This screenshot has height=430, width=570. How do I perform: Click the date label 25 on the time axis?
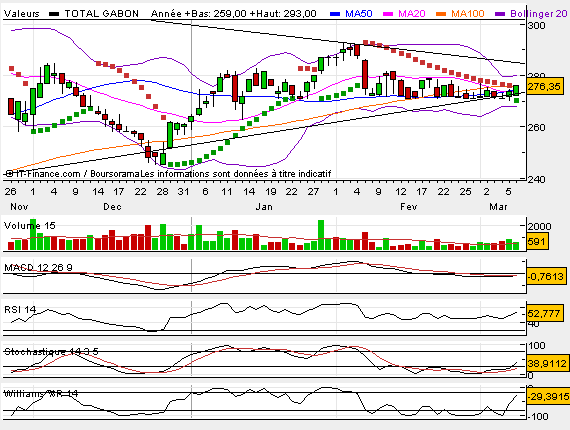[x=466, y=192]
